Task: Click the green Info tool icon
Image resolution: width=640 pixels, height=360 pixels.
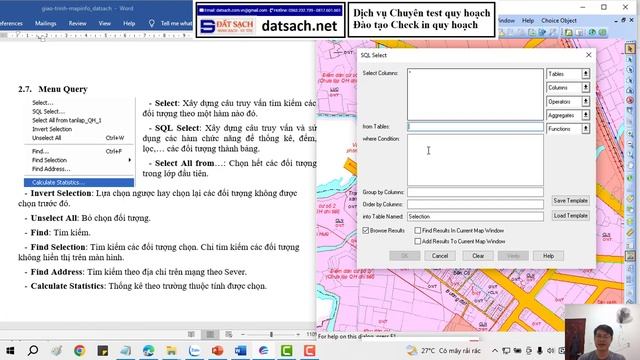Action: coord(630,178)
